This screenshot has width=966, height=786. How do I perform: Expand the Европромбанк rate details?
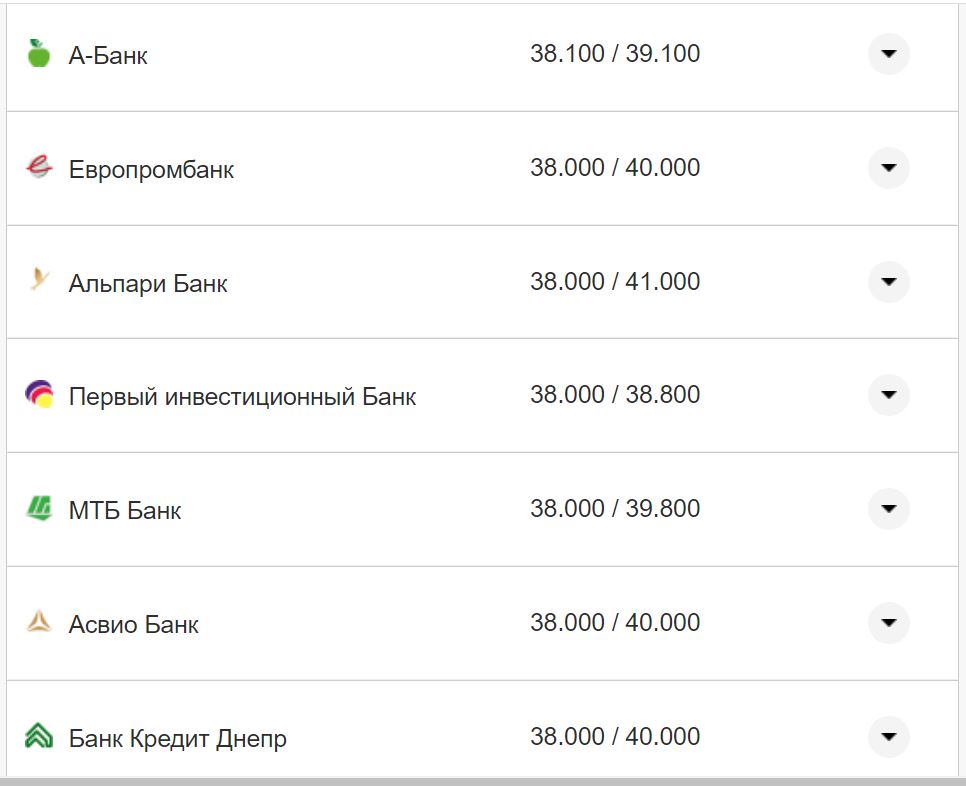(888, 168)
